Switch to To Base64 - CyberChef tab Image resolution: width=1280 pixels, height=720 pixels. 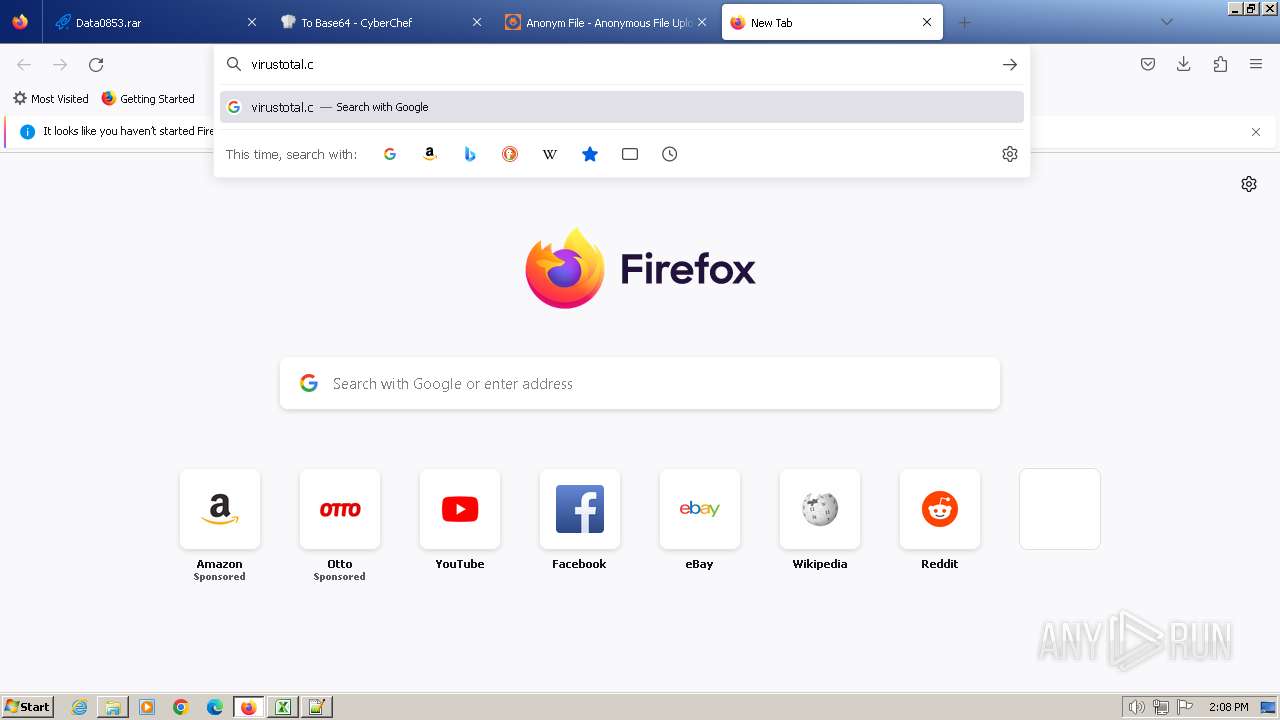378,22
